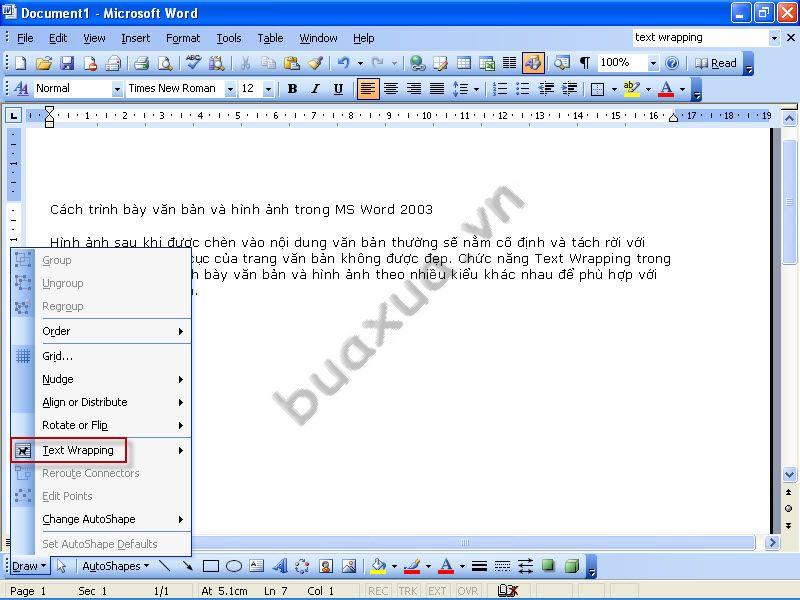Toggle Align Left
The height and width of the screenshot is (600, 800).
pyautogui.click(x=367, y=89)
